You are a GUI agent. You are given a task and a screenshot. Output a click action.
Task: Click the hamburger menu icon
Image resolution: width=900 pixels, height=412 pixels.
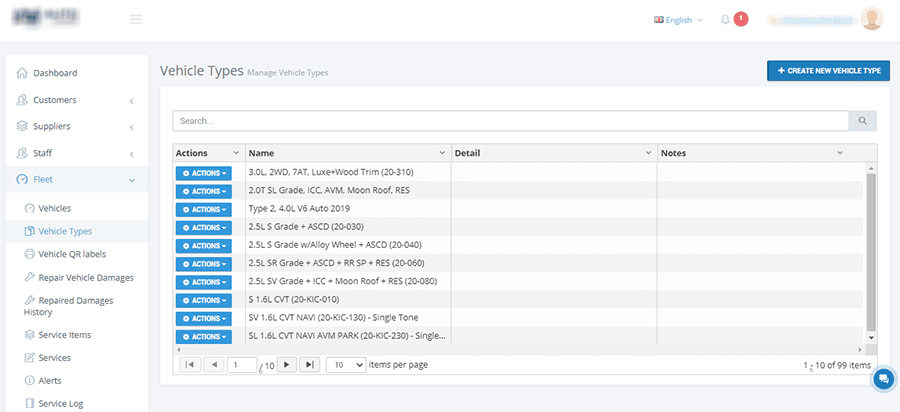[x=136, y=19]
